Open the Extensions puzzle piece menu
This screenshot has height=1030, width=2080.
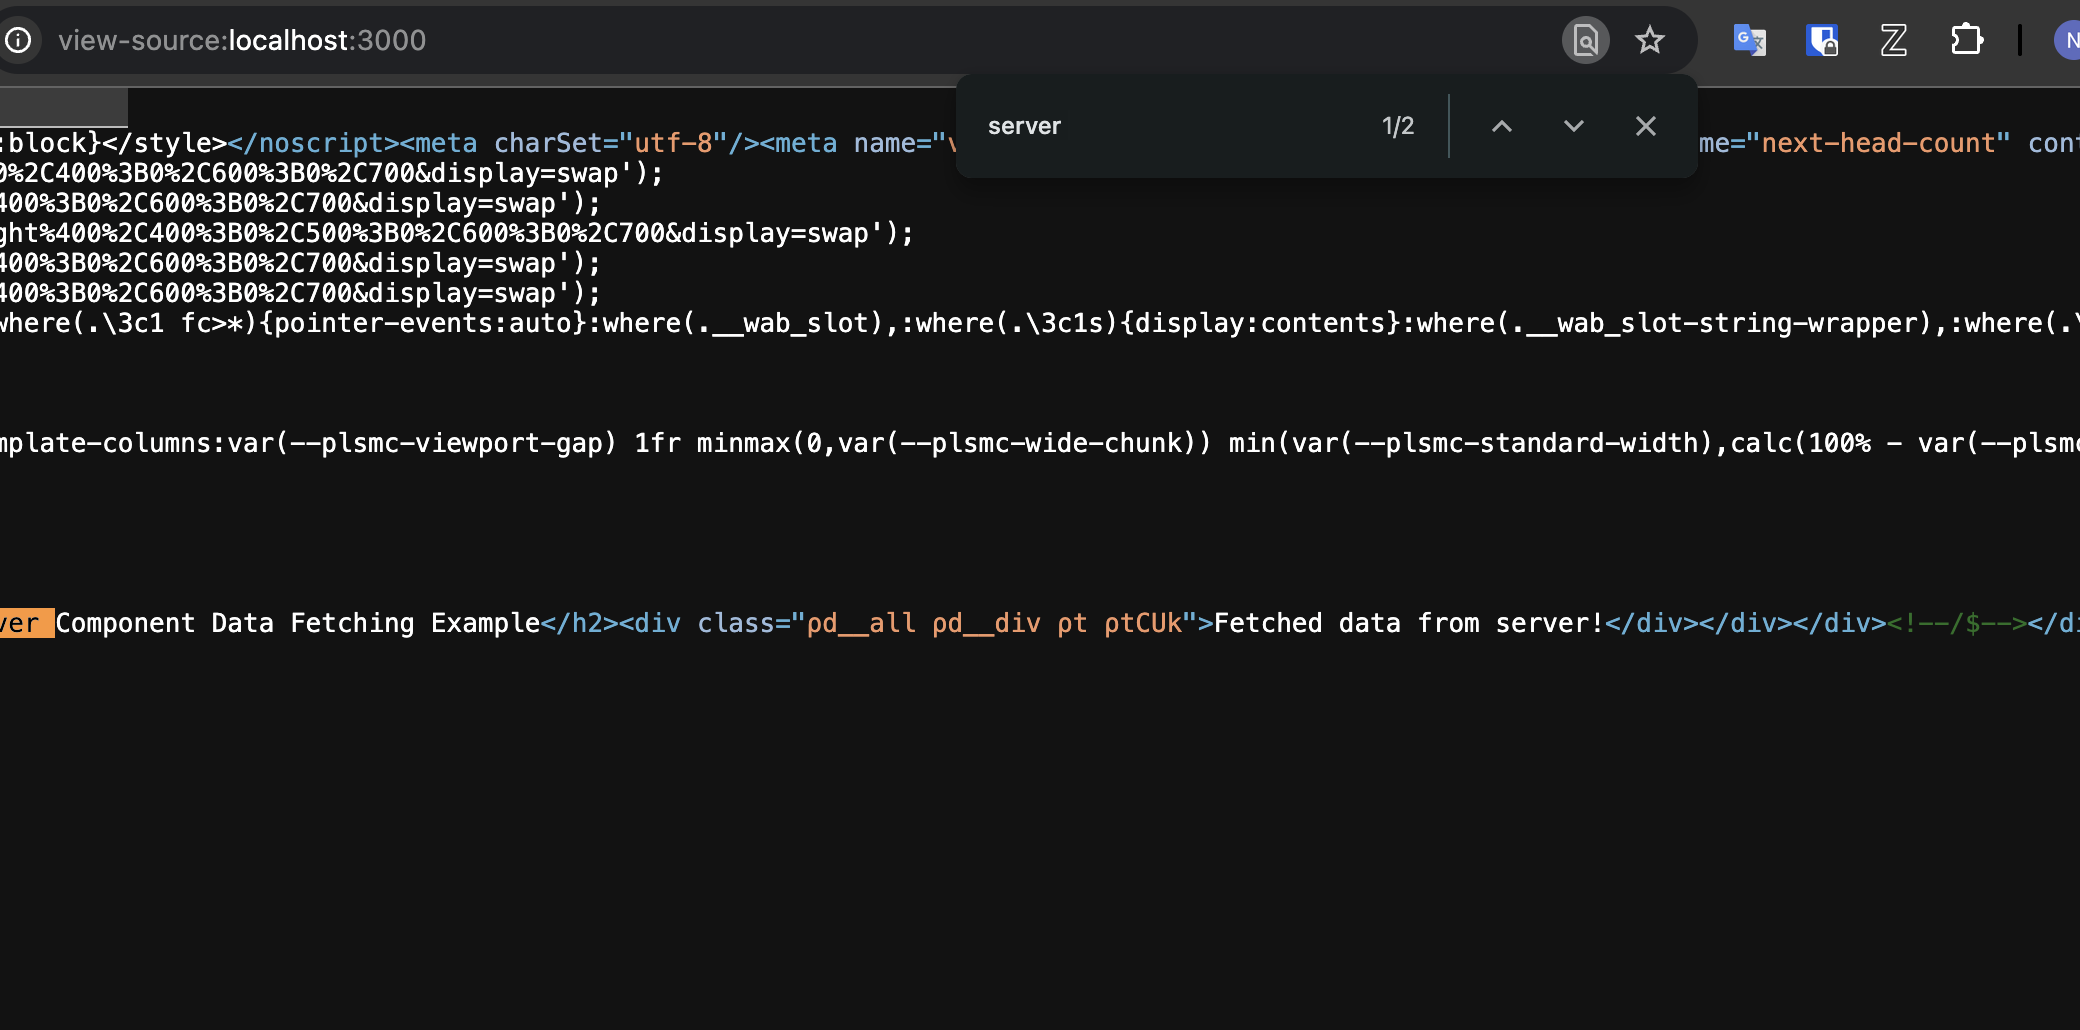1966,40
